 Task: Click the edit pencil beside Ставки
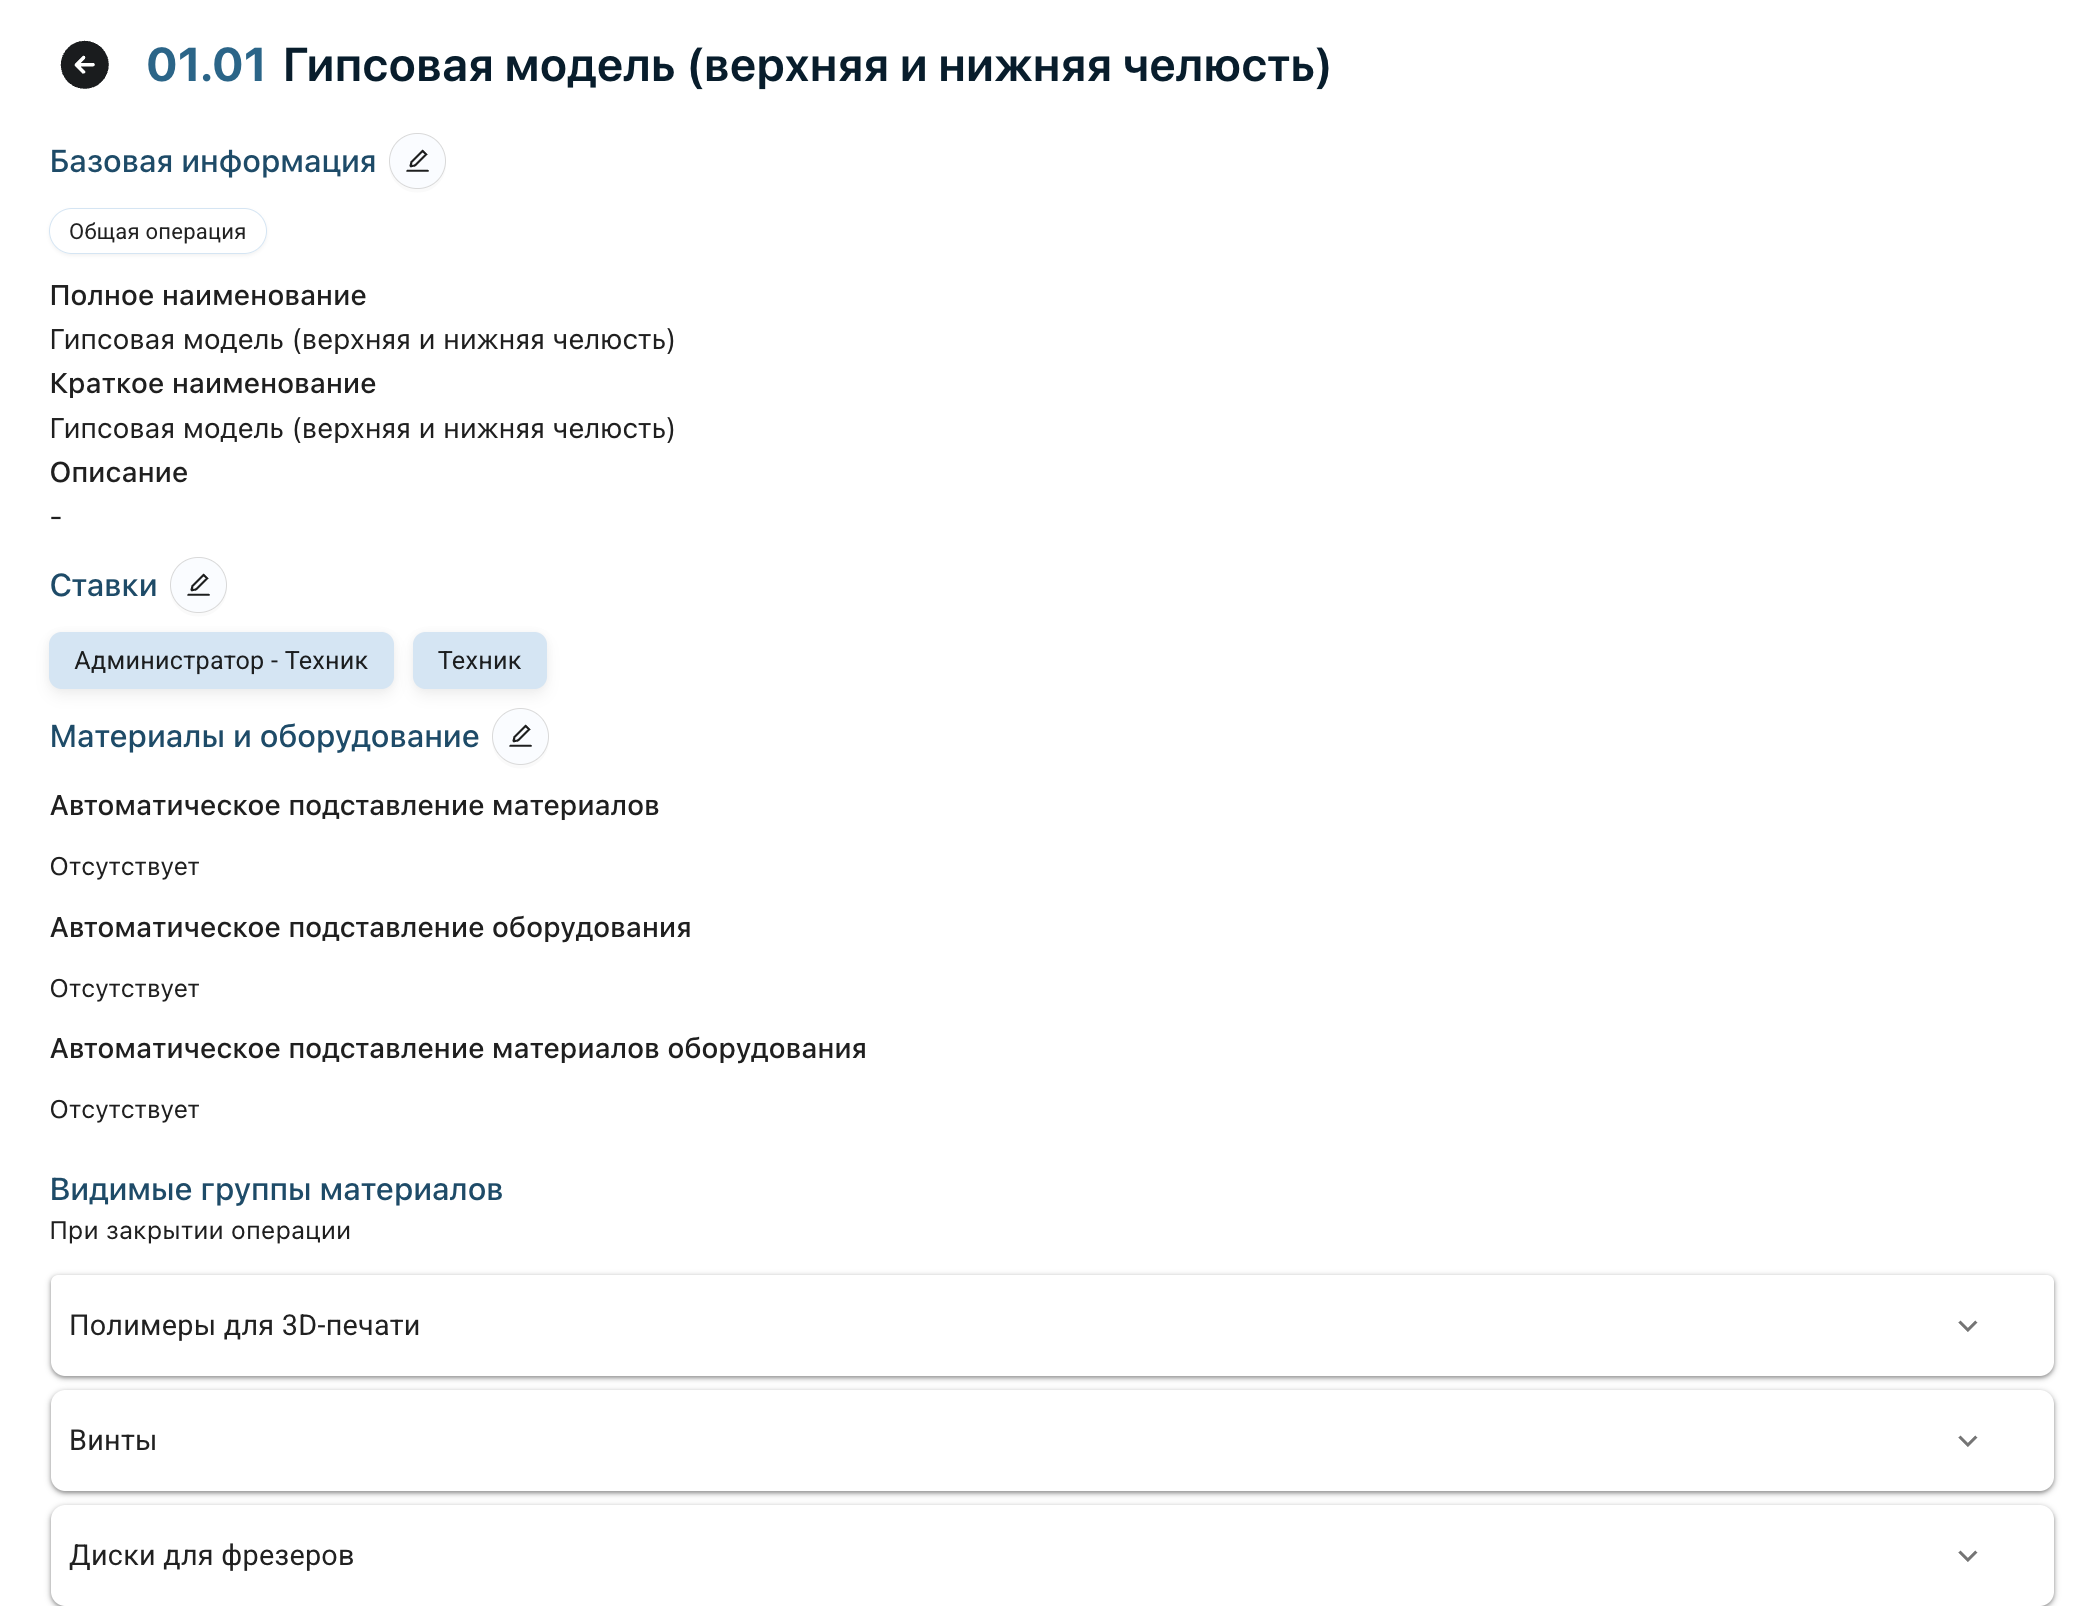(199, 585)
